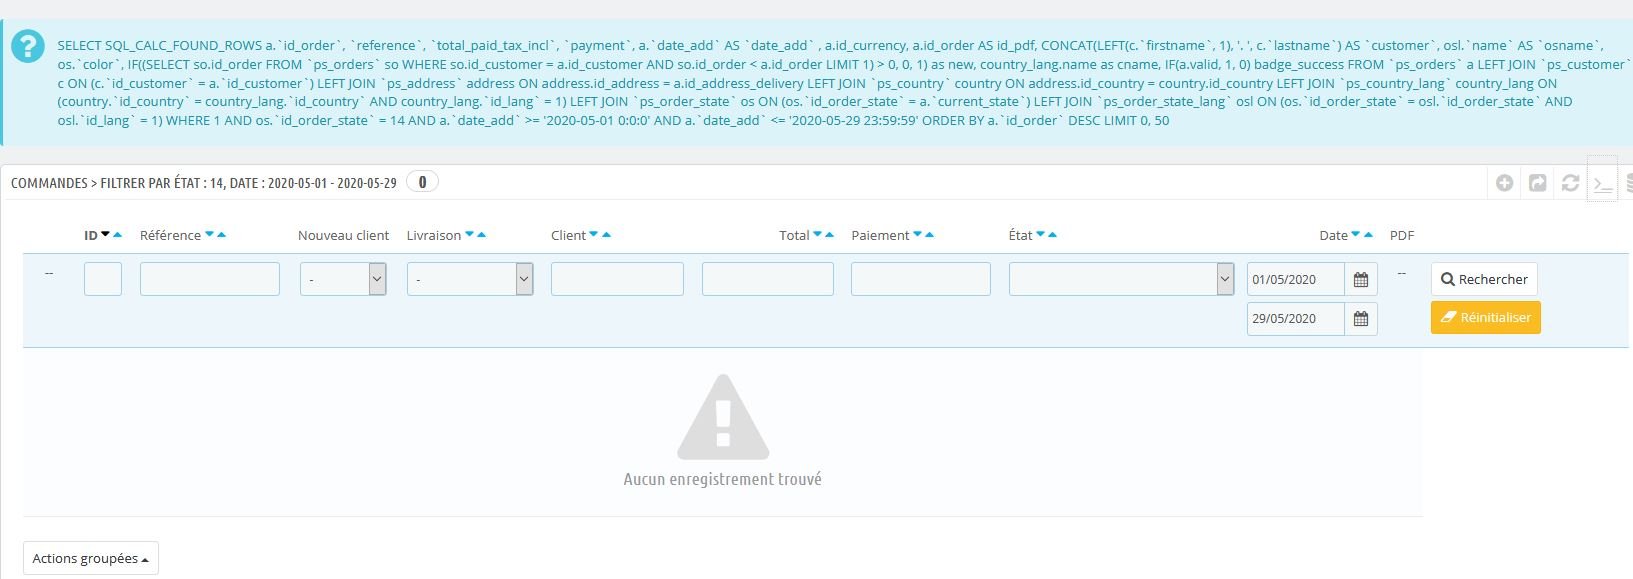Sort ID column ascending

[x=118, y=234]
